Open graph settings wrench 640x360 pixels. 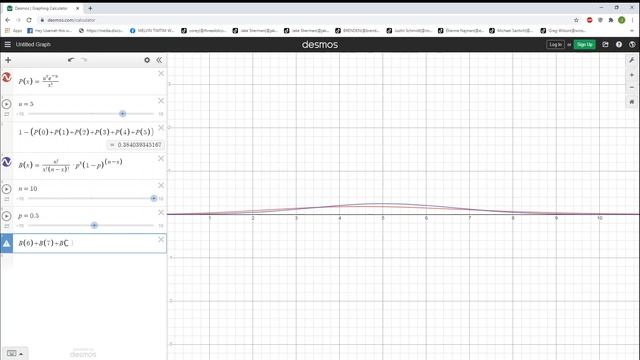pos(631,60)
